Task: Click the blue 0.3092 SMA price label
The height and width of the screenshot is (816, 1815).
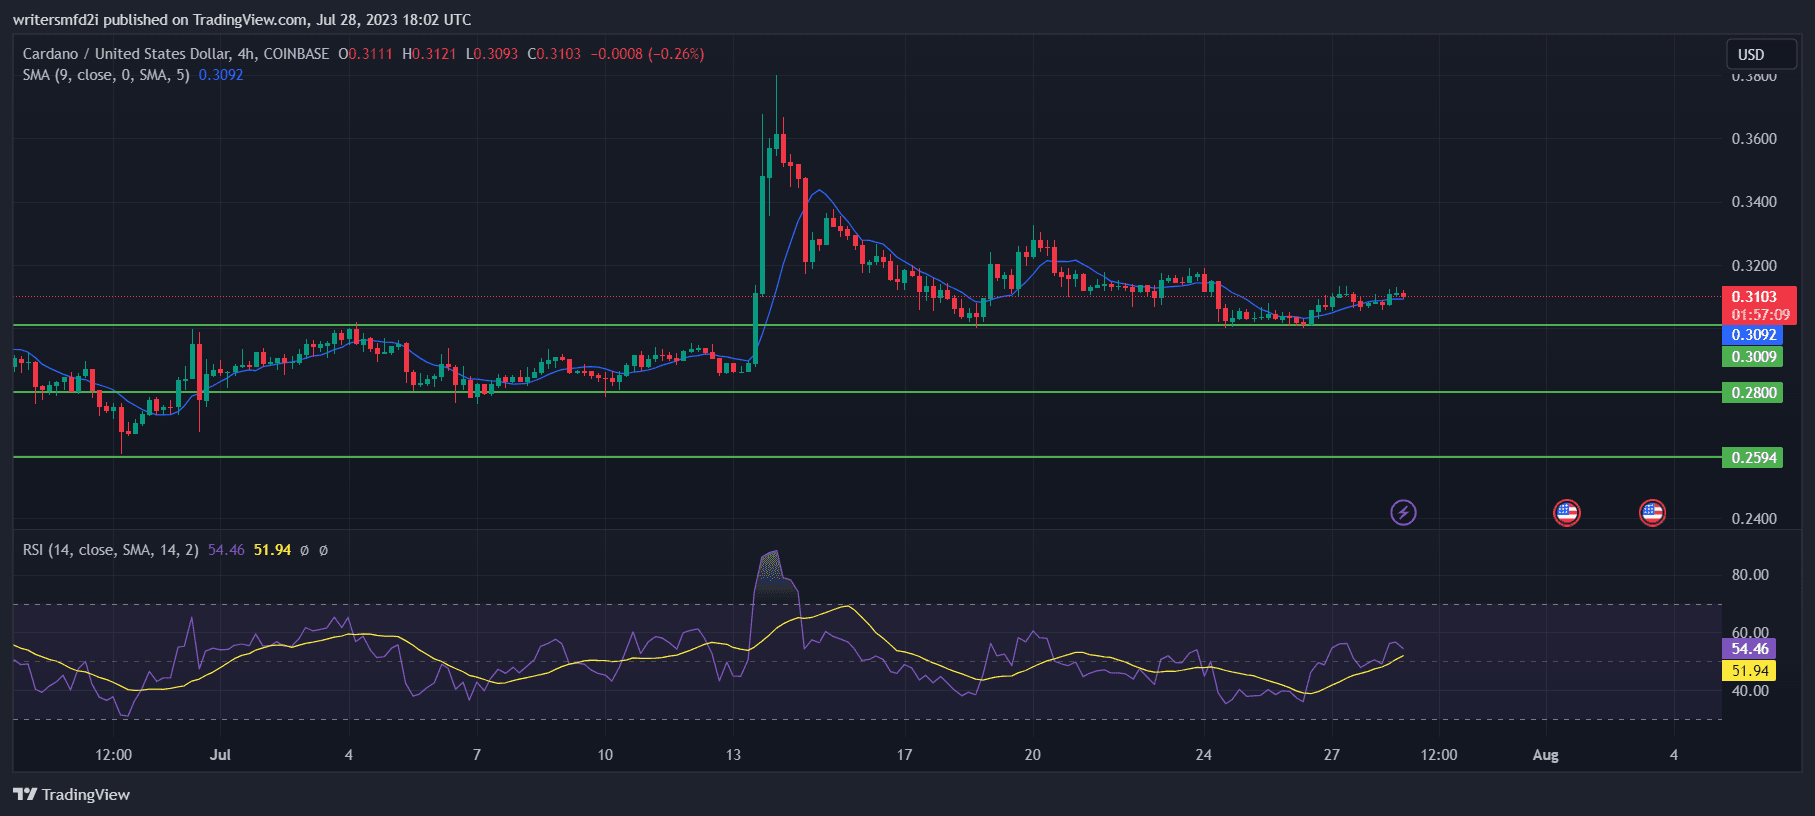Action: [1754, 335]
